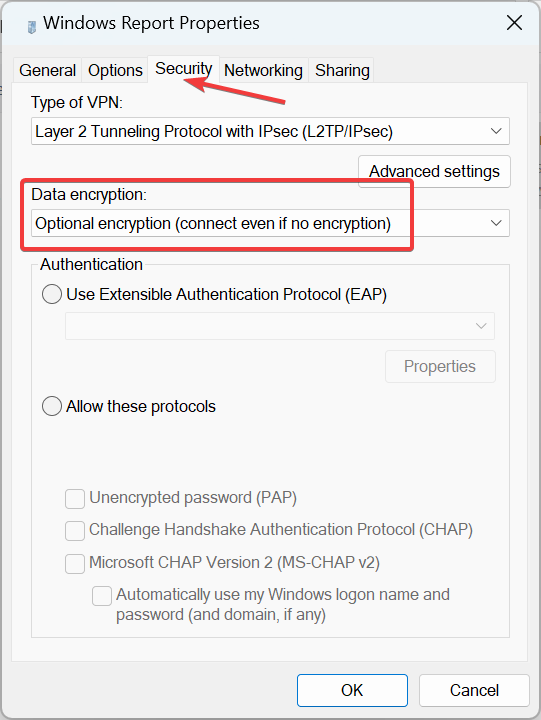Open the Sharing tab
This screenshot has width=541, height=720.
tap(342, 70)
